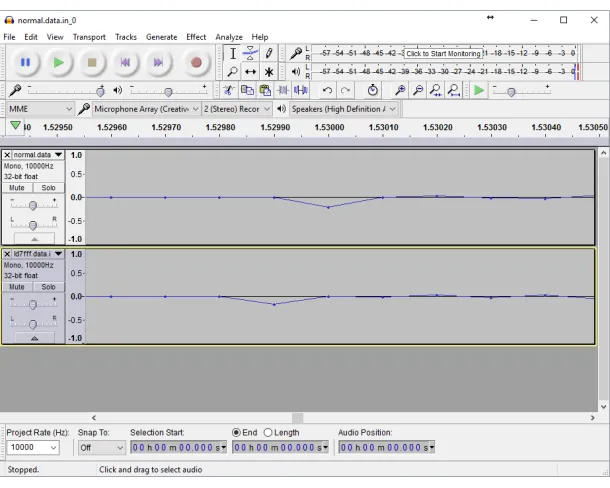Viewport: 610px width, 488px height.
Task: Select the Zoom magnifier tool
Action: click(233, 72)
